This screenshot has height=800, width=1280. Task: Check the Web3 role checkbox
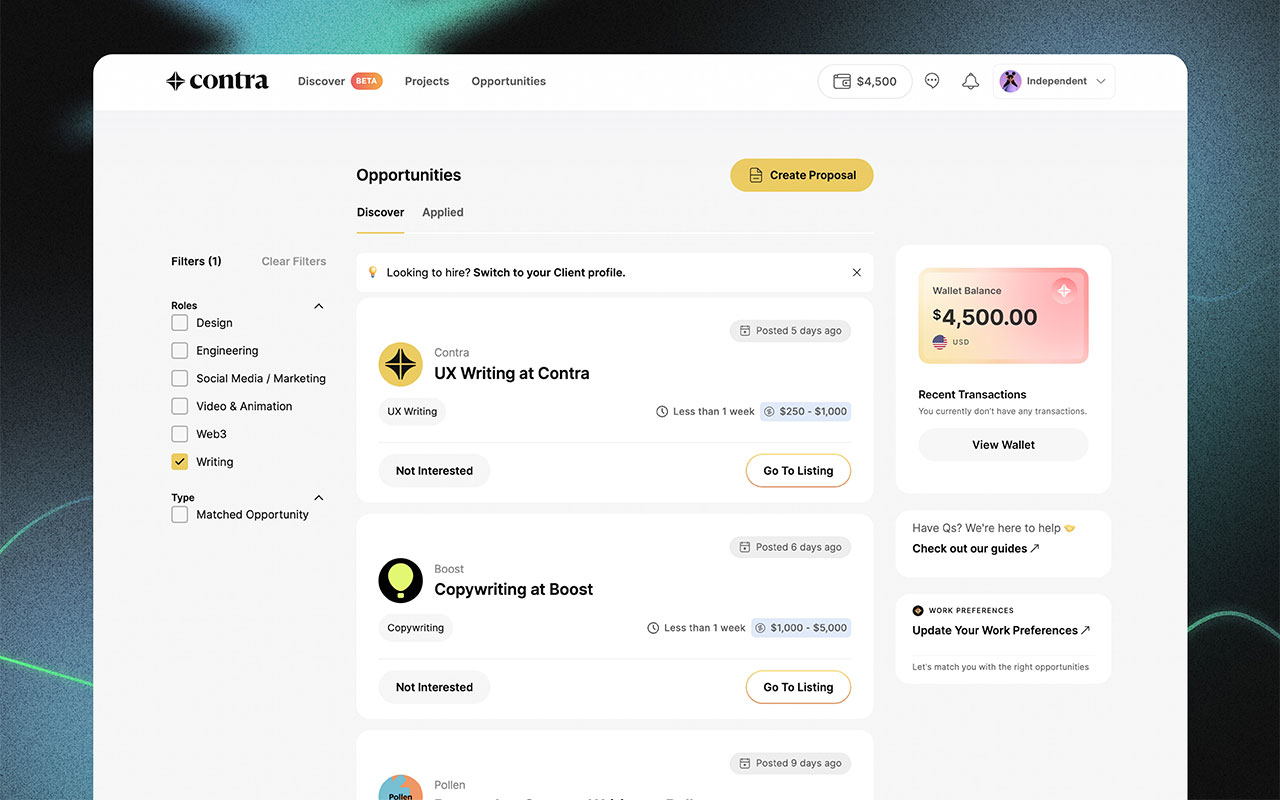coord(180,434)
